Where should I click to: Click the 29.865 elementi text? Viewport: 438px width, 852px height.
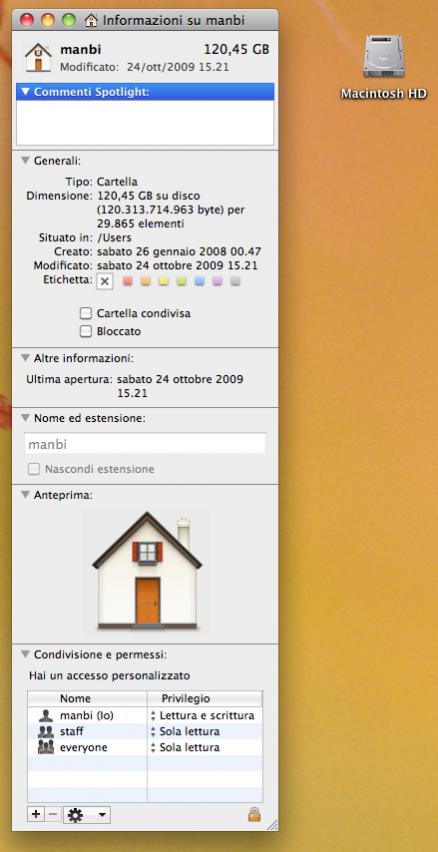(141, 224)
